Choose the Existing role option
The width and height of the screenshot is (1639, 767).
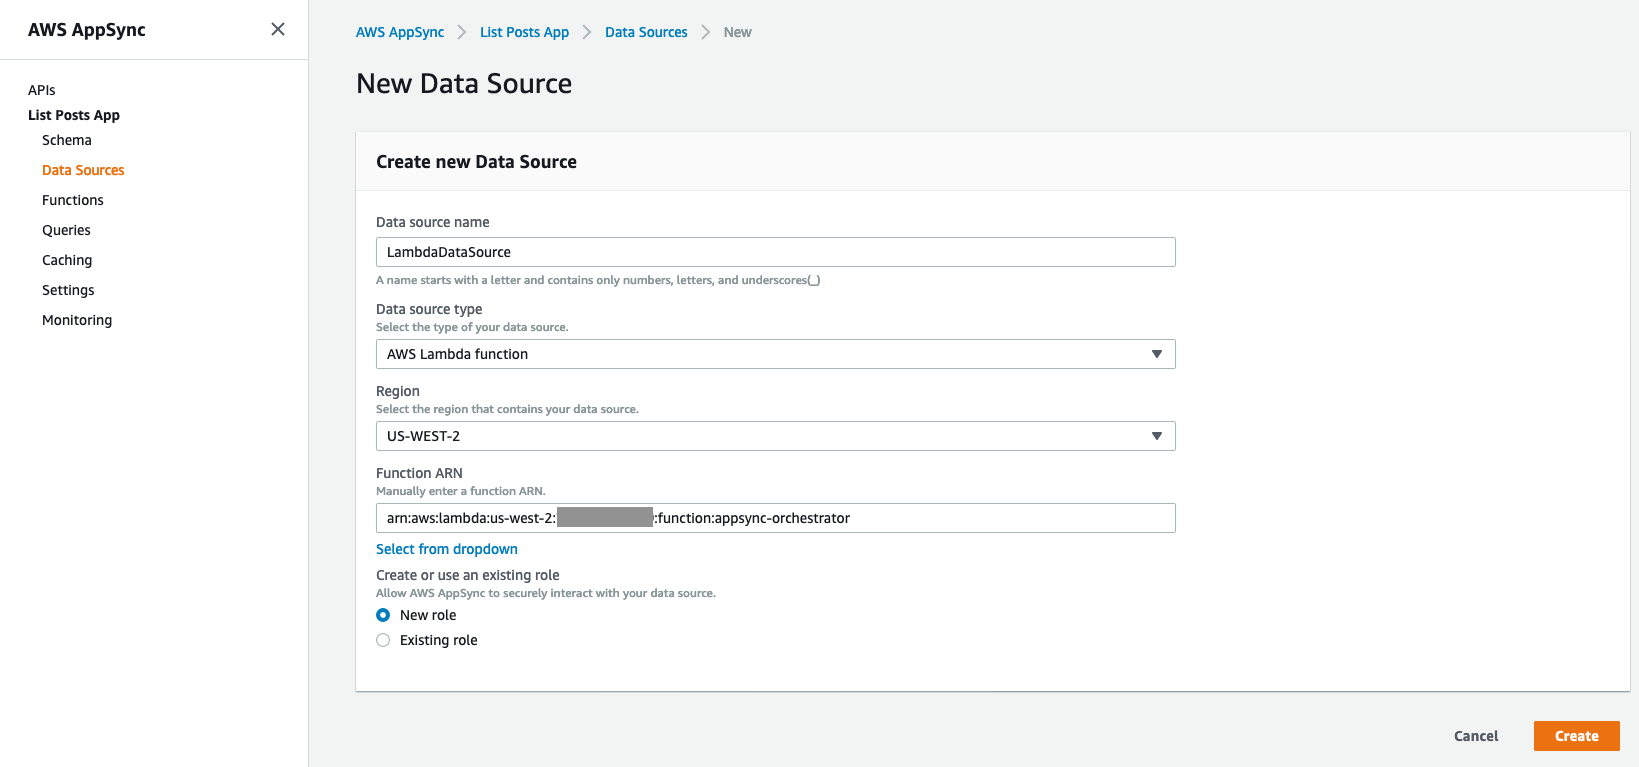click(x=383, y=640)
